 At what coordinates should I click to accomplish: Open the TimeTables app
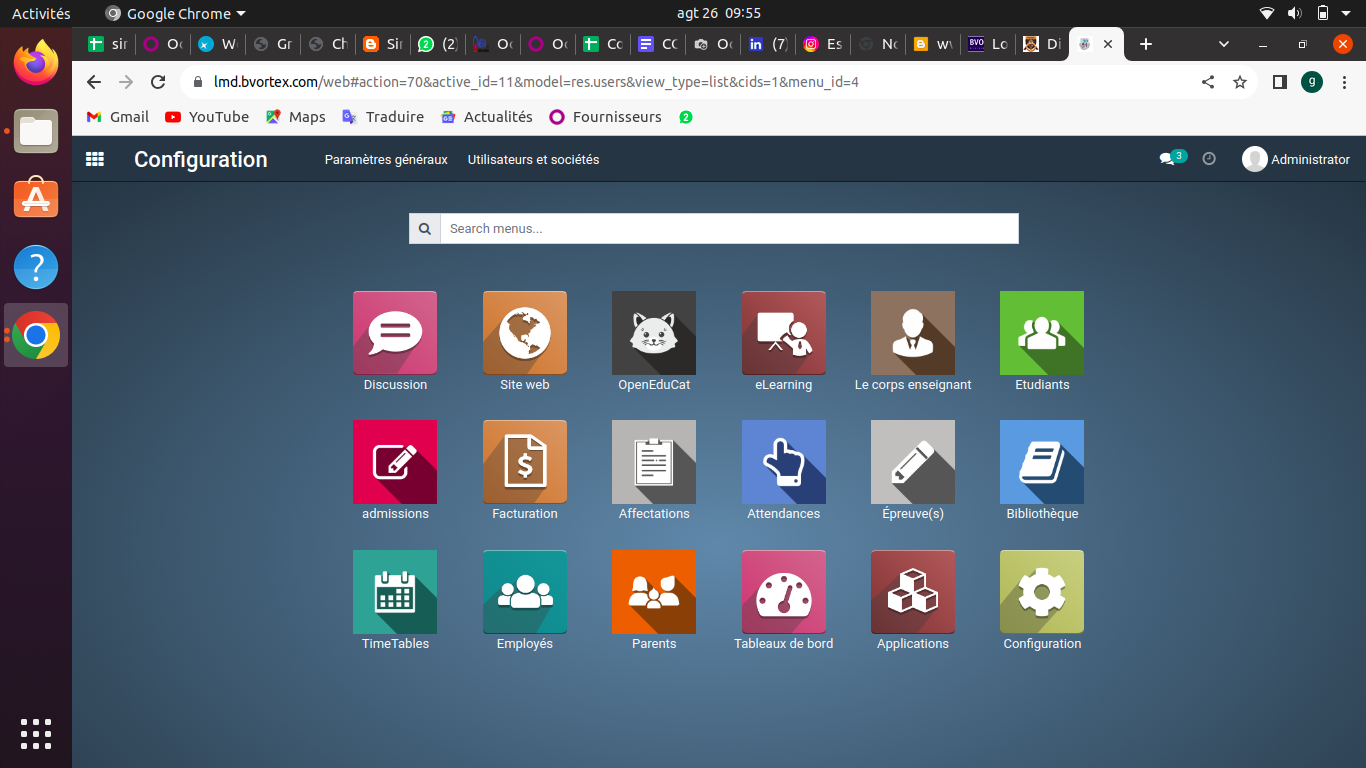tap(395, 592)
